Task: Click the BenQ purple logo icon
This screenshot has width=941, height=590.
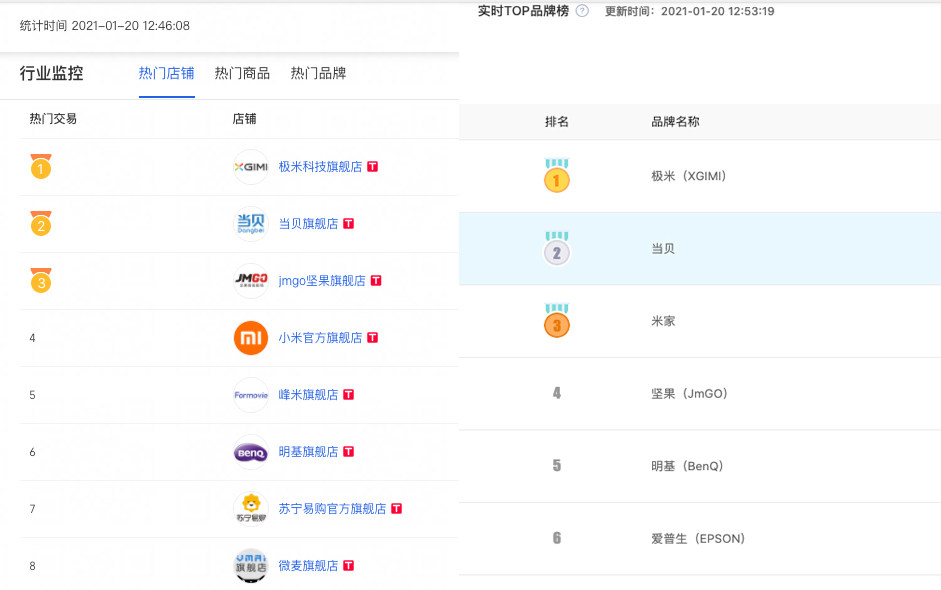Action: (x=250, y=452)
